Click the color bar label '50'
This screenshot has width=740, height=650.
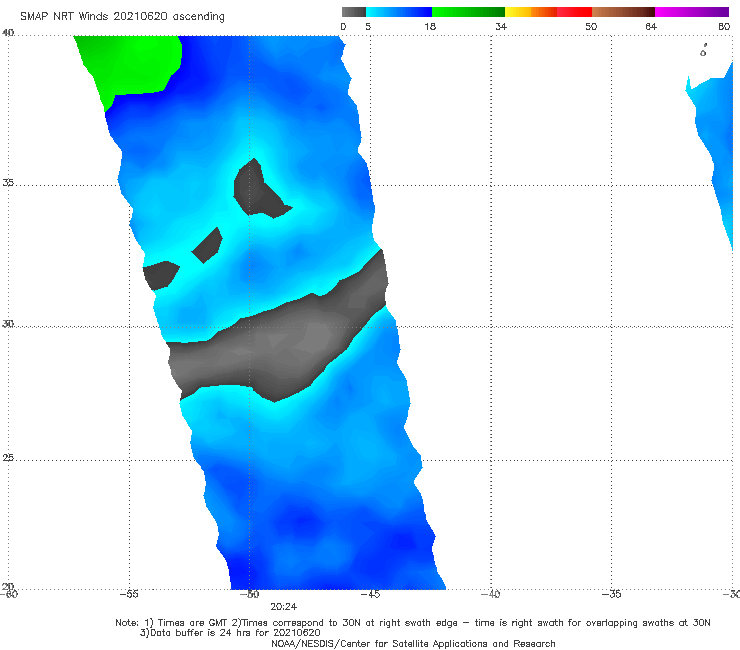tap(591, 26)
